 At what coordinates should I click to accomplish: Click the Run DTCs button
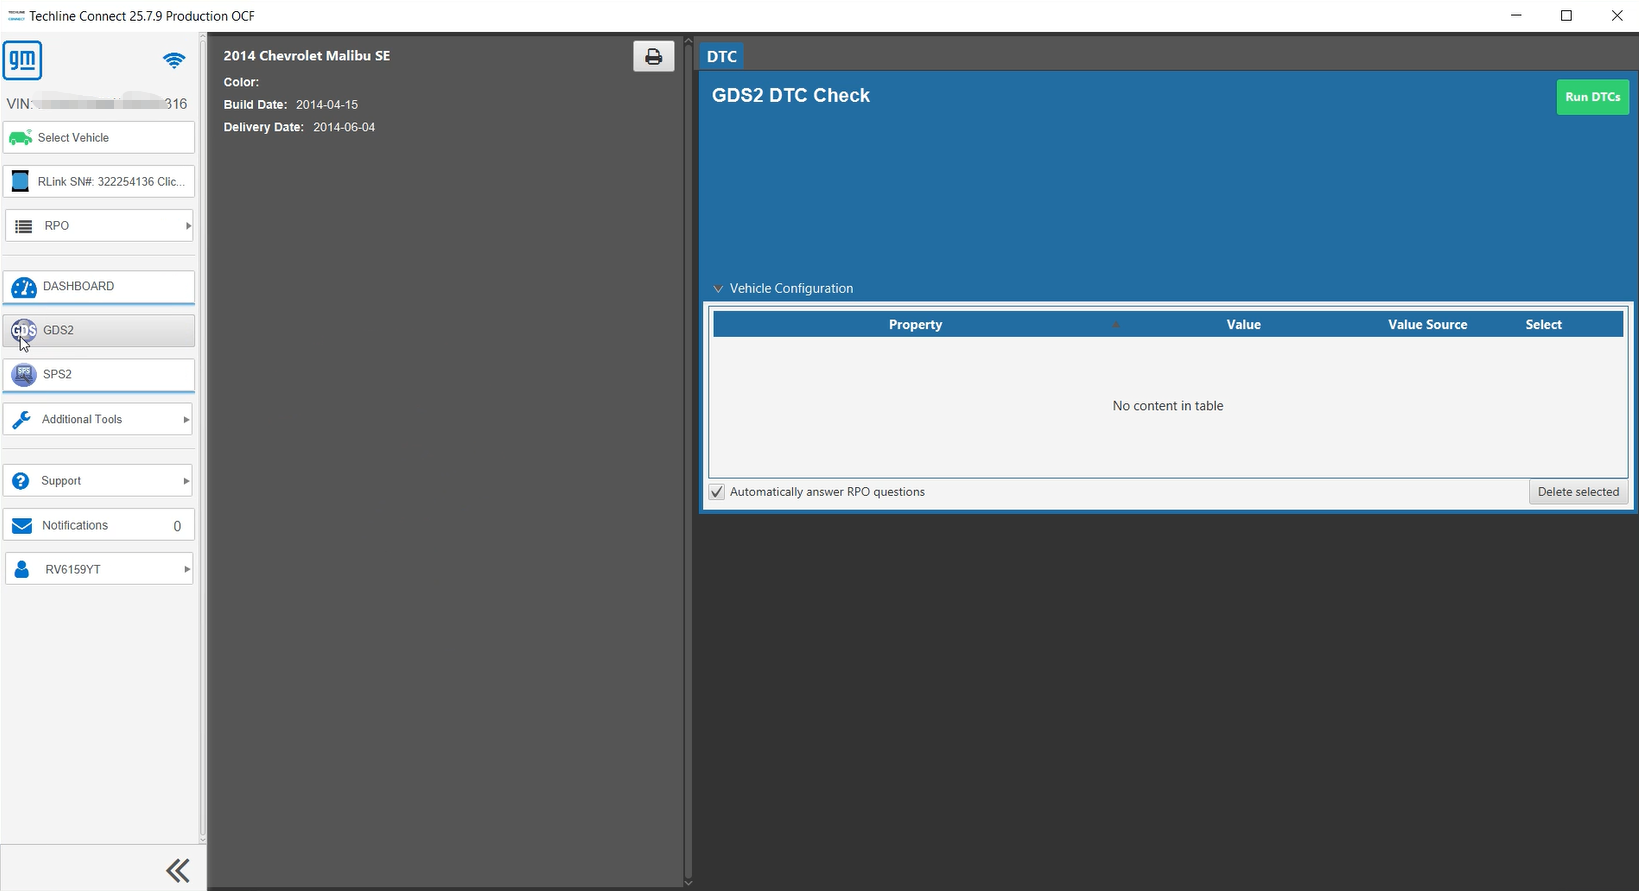(1592, 97)
